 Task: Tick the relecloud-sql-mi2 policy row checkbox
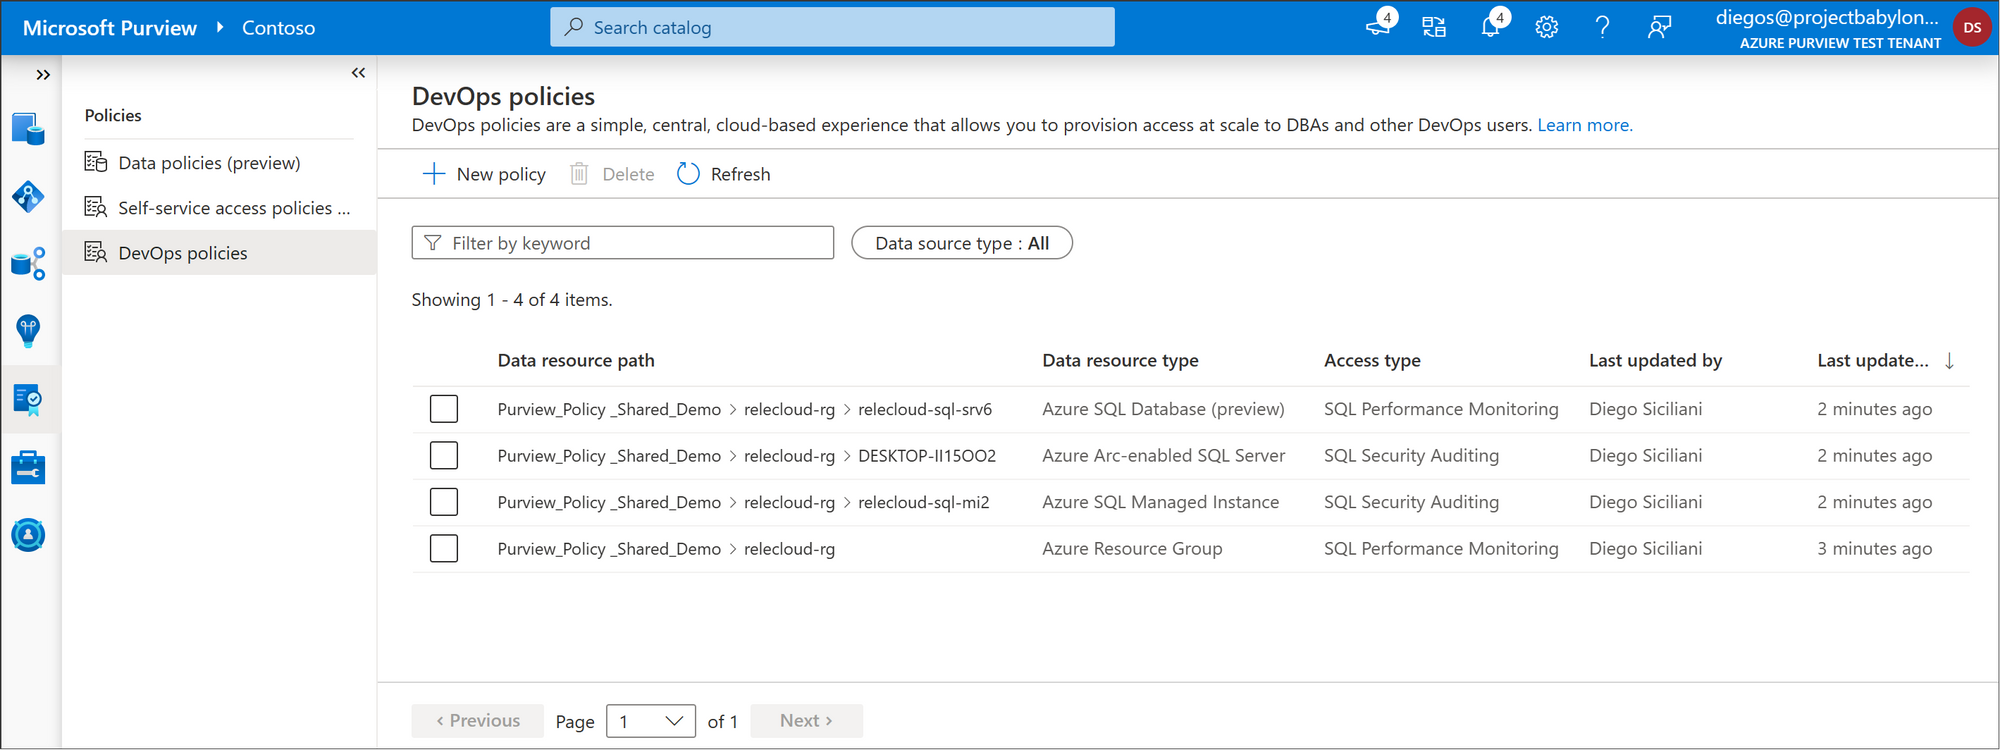444,502
